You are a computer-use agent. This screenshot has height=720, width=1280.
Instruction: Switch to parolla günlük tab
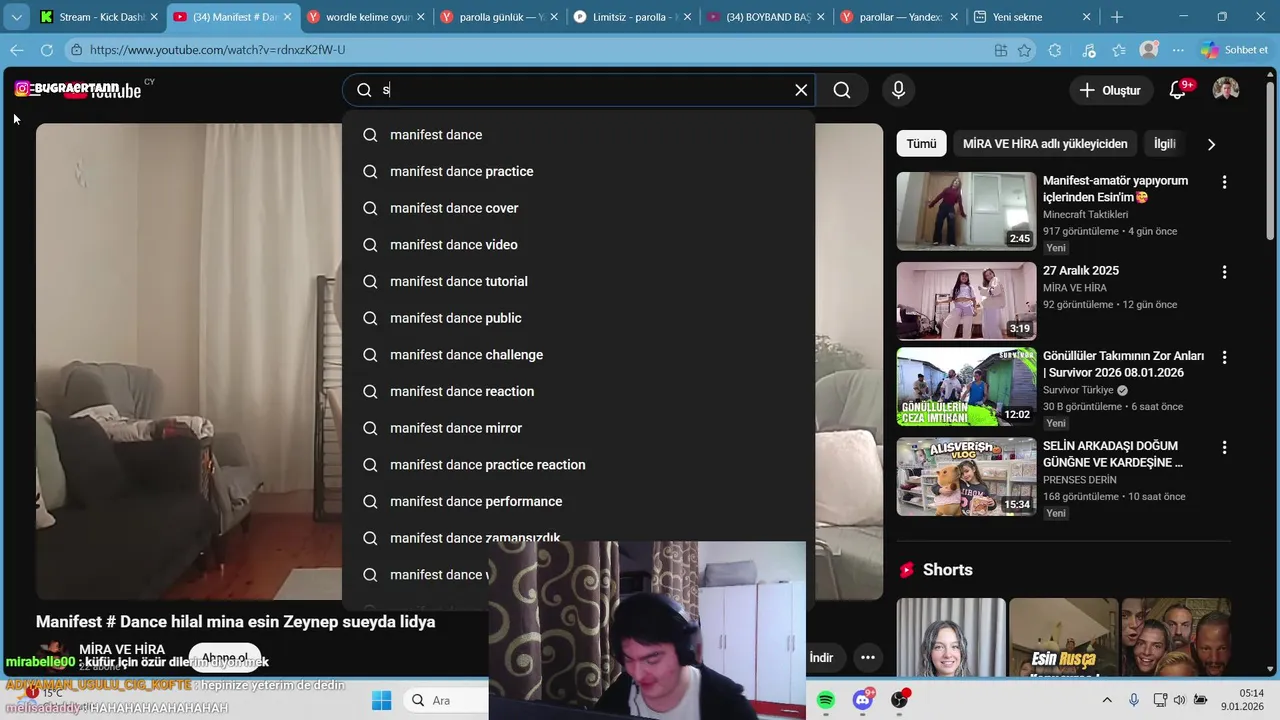tap(500, 17)
